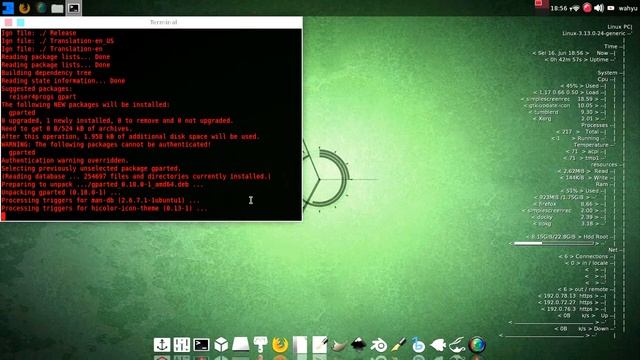Click the red terminal cursor prompt
Image resolution: width=640 pixels, height=360 pixels.
coord(4,216)
